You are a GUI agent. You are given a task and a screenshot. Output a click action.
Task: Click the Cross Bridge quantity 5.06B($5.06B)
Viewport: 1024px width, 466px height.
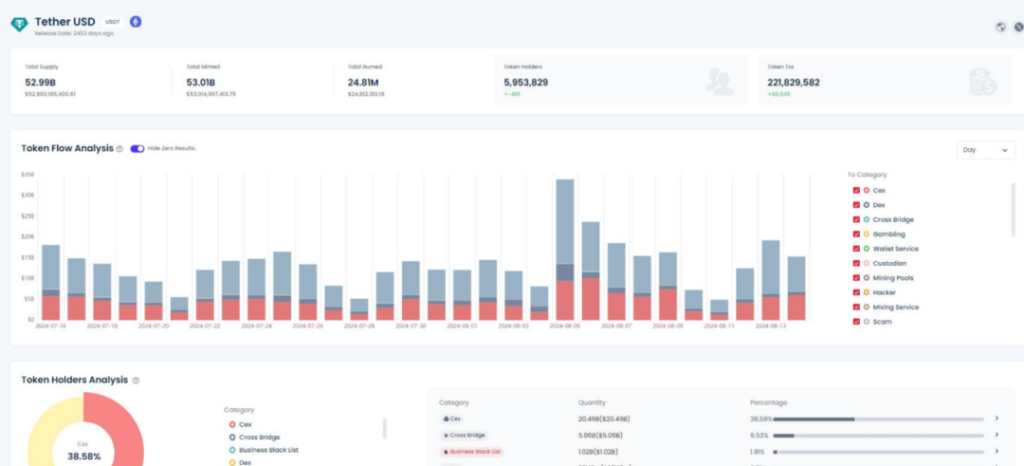[x=601, y=435]
